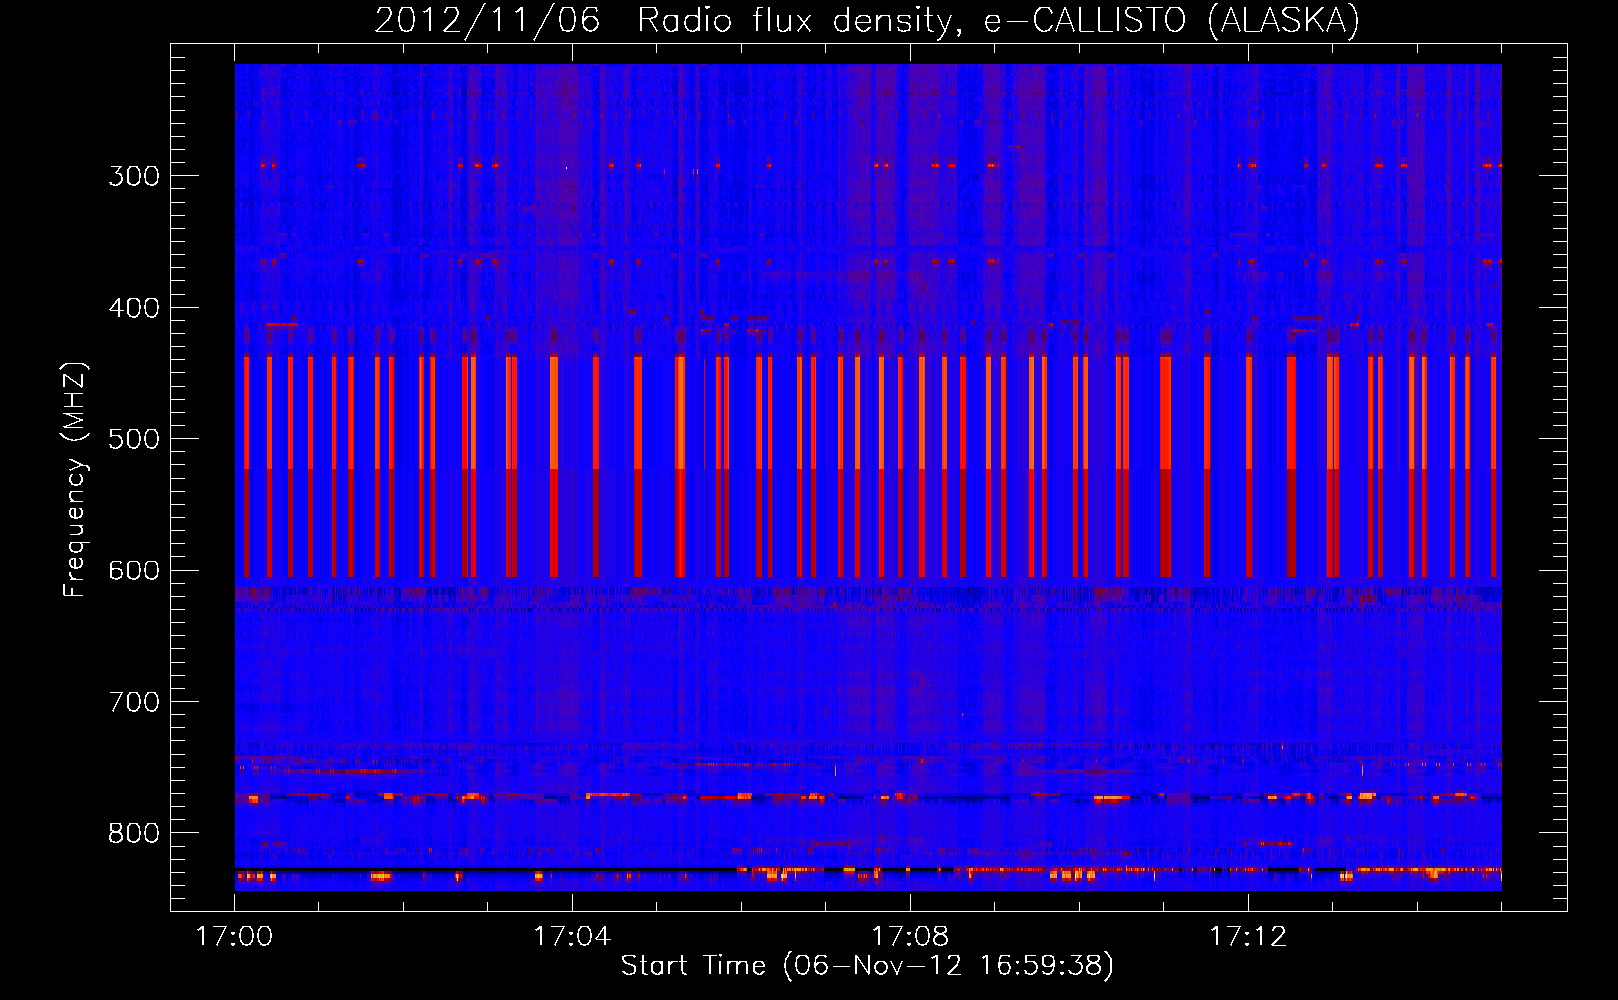
Task: Click the 17:00 time tick label
Action: click(x=234, y=936)
